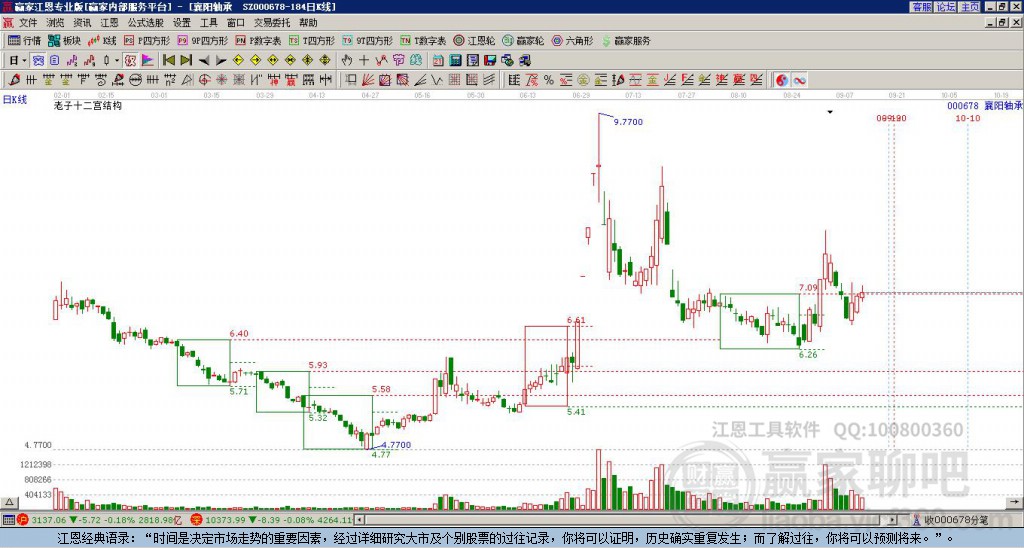Click the 4.7700 low price label
This screenshot has height=548, width=1024.
396,445
